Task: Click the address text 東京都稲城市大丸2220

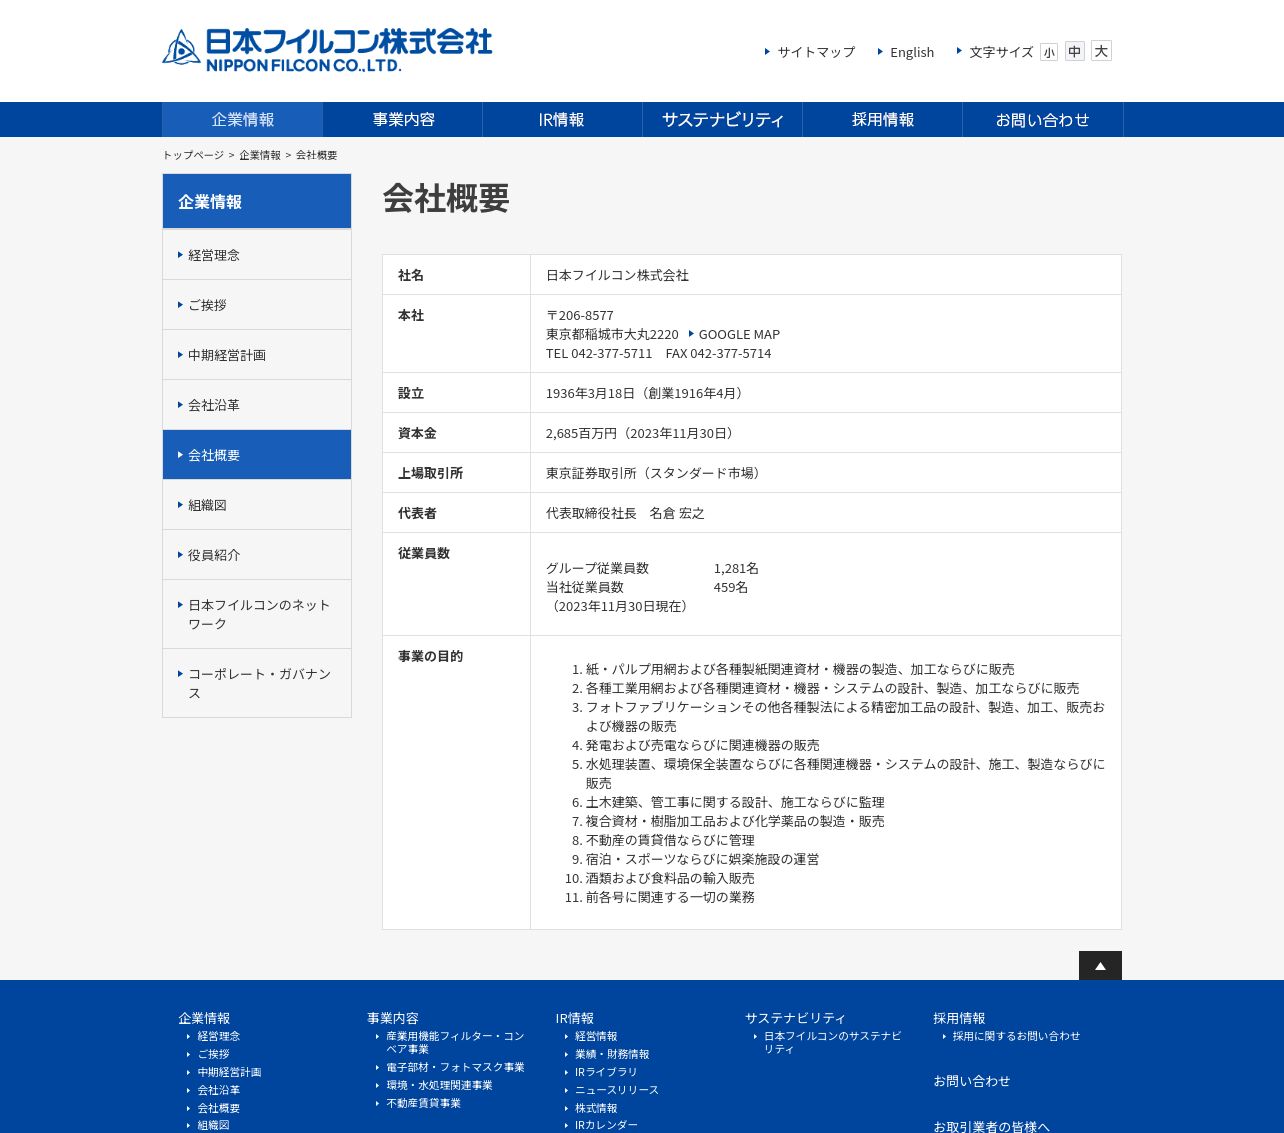Action: tap(612, 334)
